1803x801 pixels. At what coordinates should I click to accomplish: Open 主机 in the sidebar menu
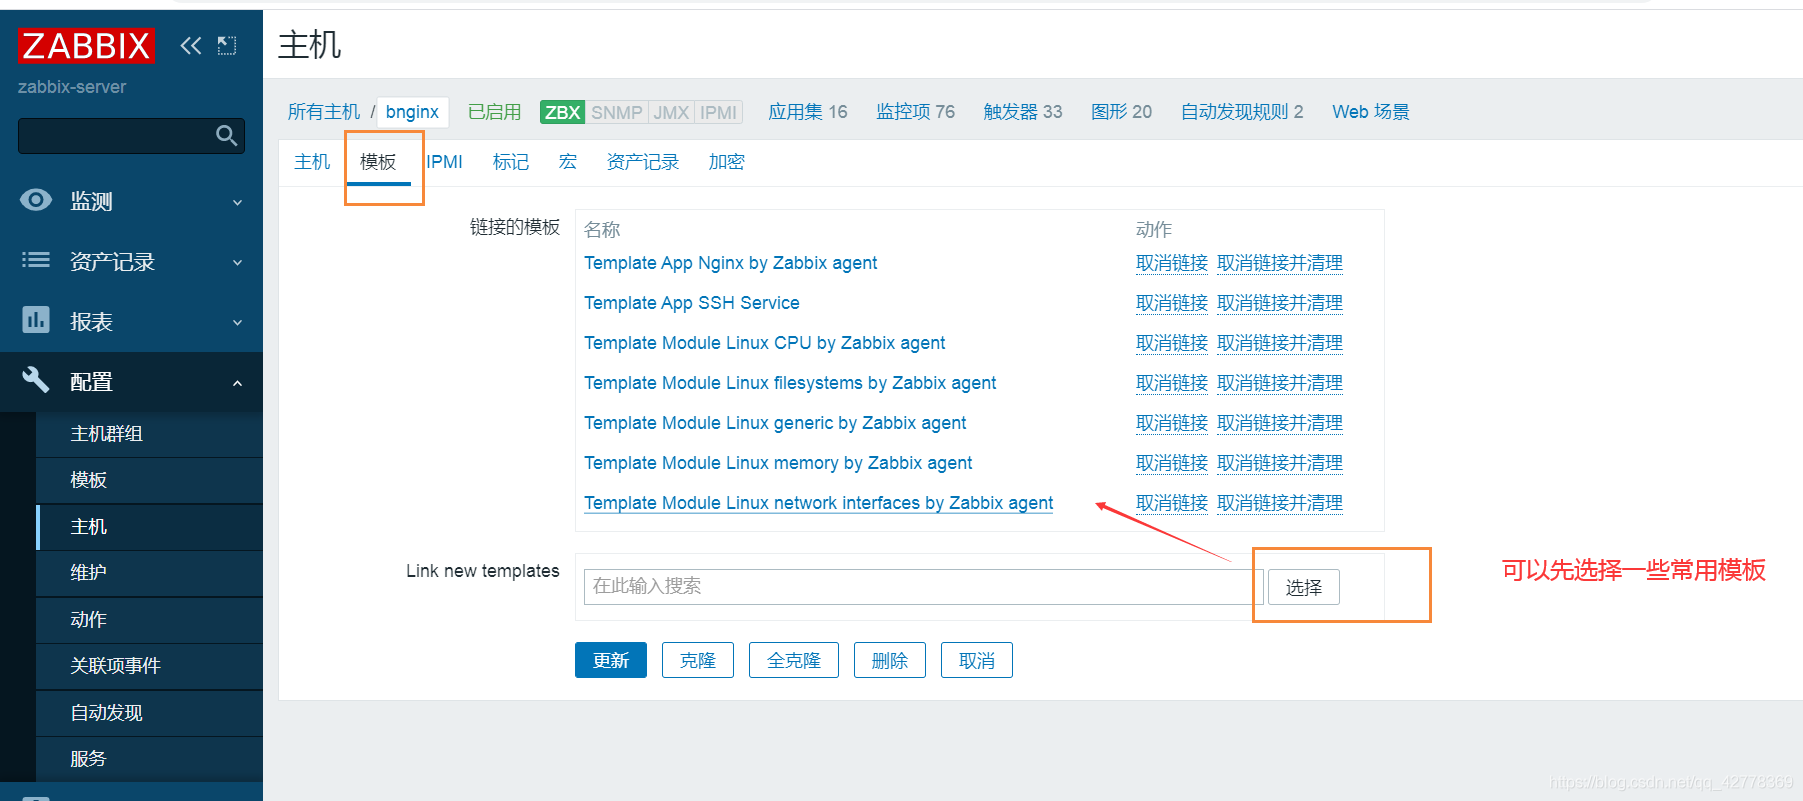point(150,527)
